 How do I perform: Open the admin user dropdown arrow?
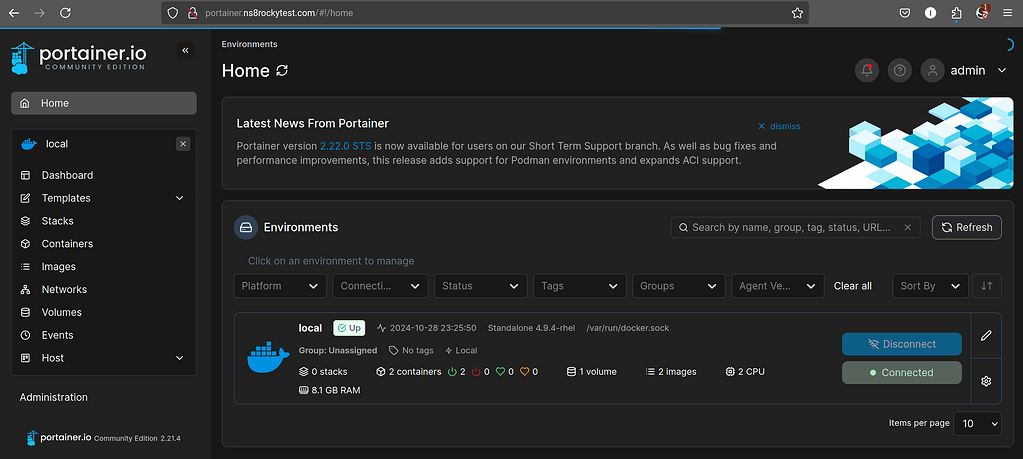1002,70
